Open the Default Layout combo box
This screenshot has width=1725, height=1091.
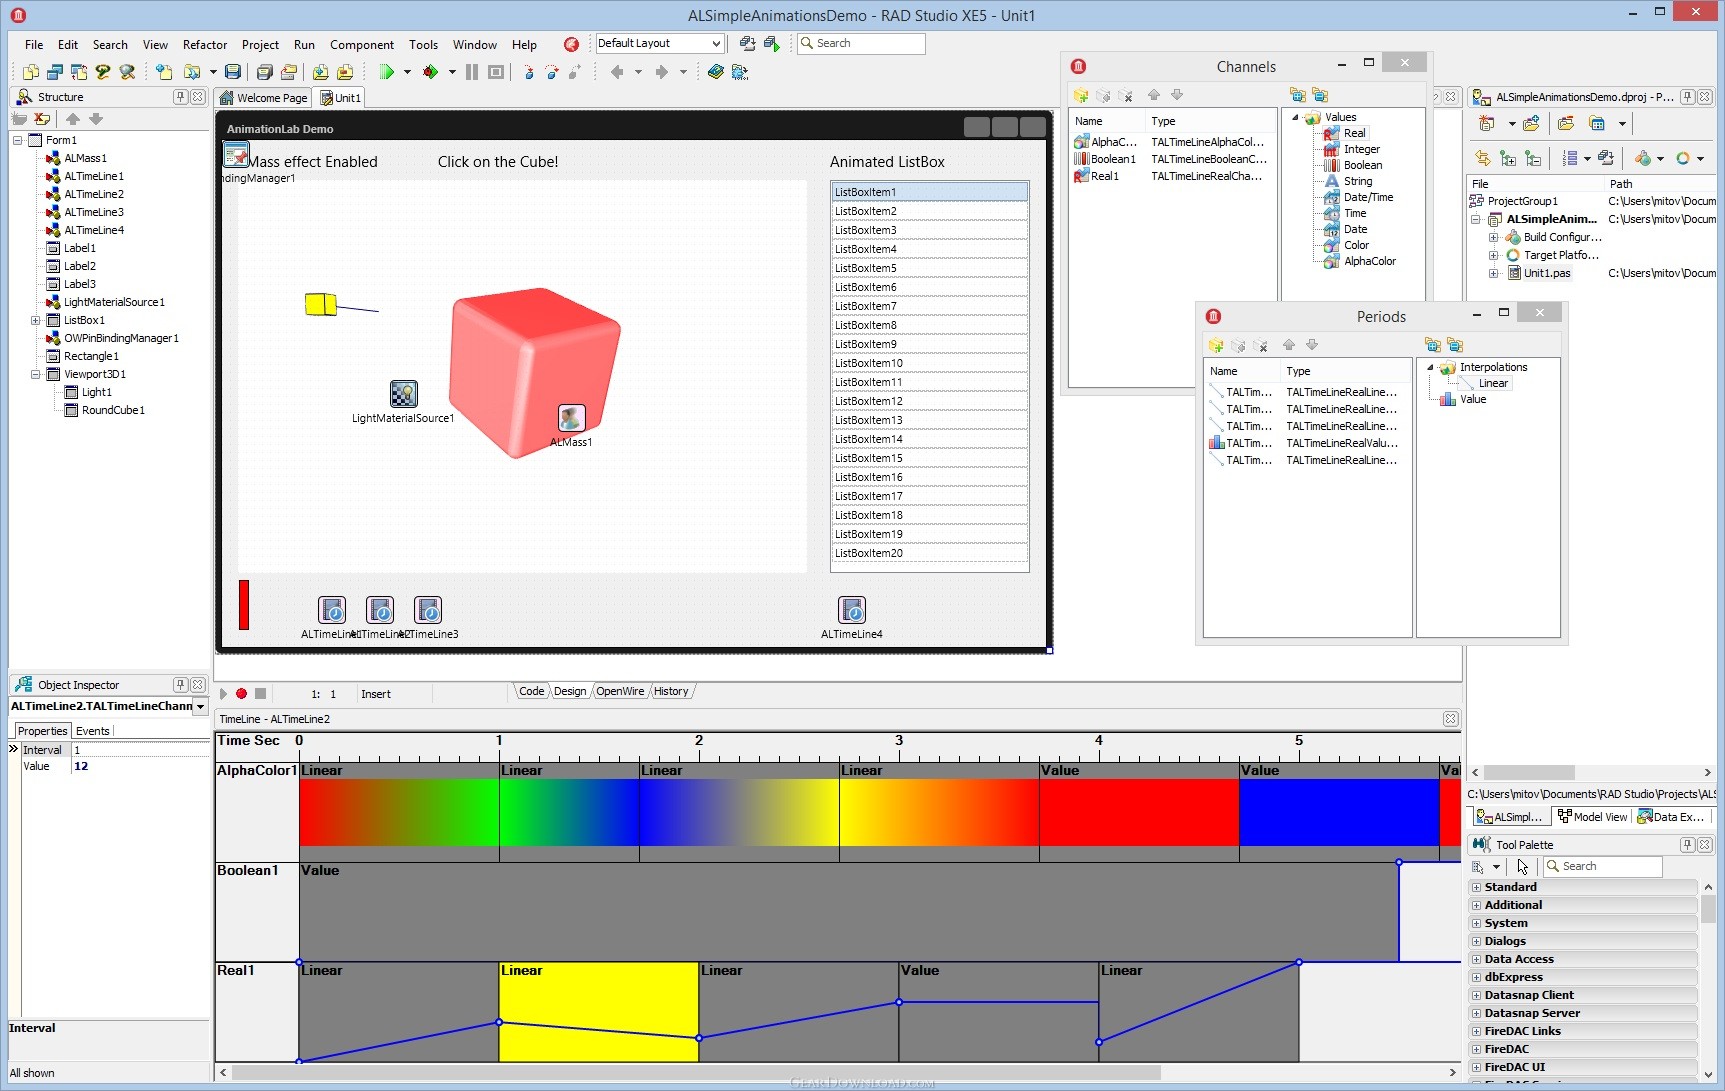[659, 44]
